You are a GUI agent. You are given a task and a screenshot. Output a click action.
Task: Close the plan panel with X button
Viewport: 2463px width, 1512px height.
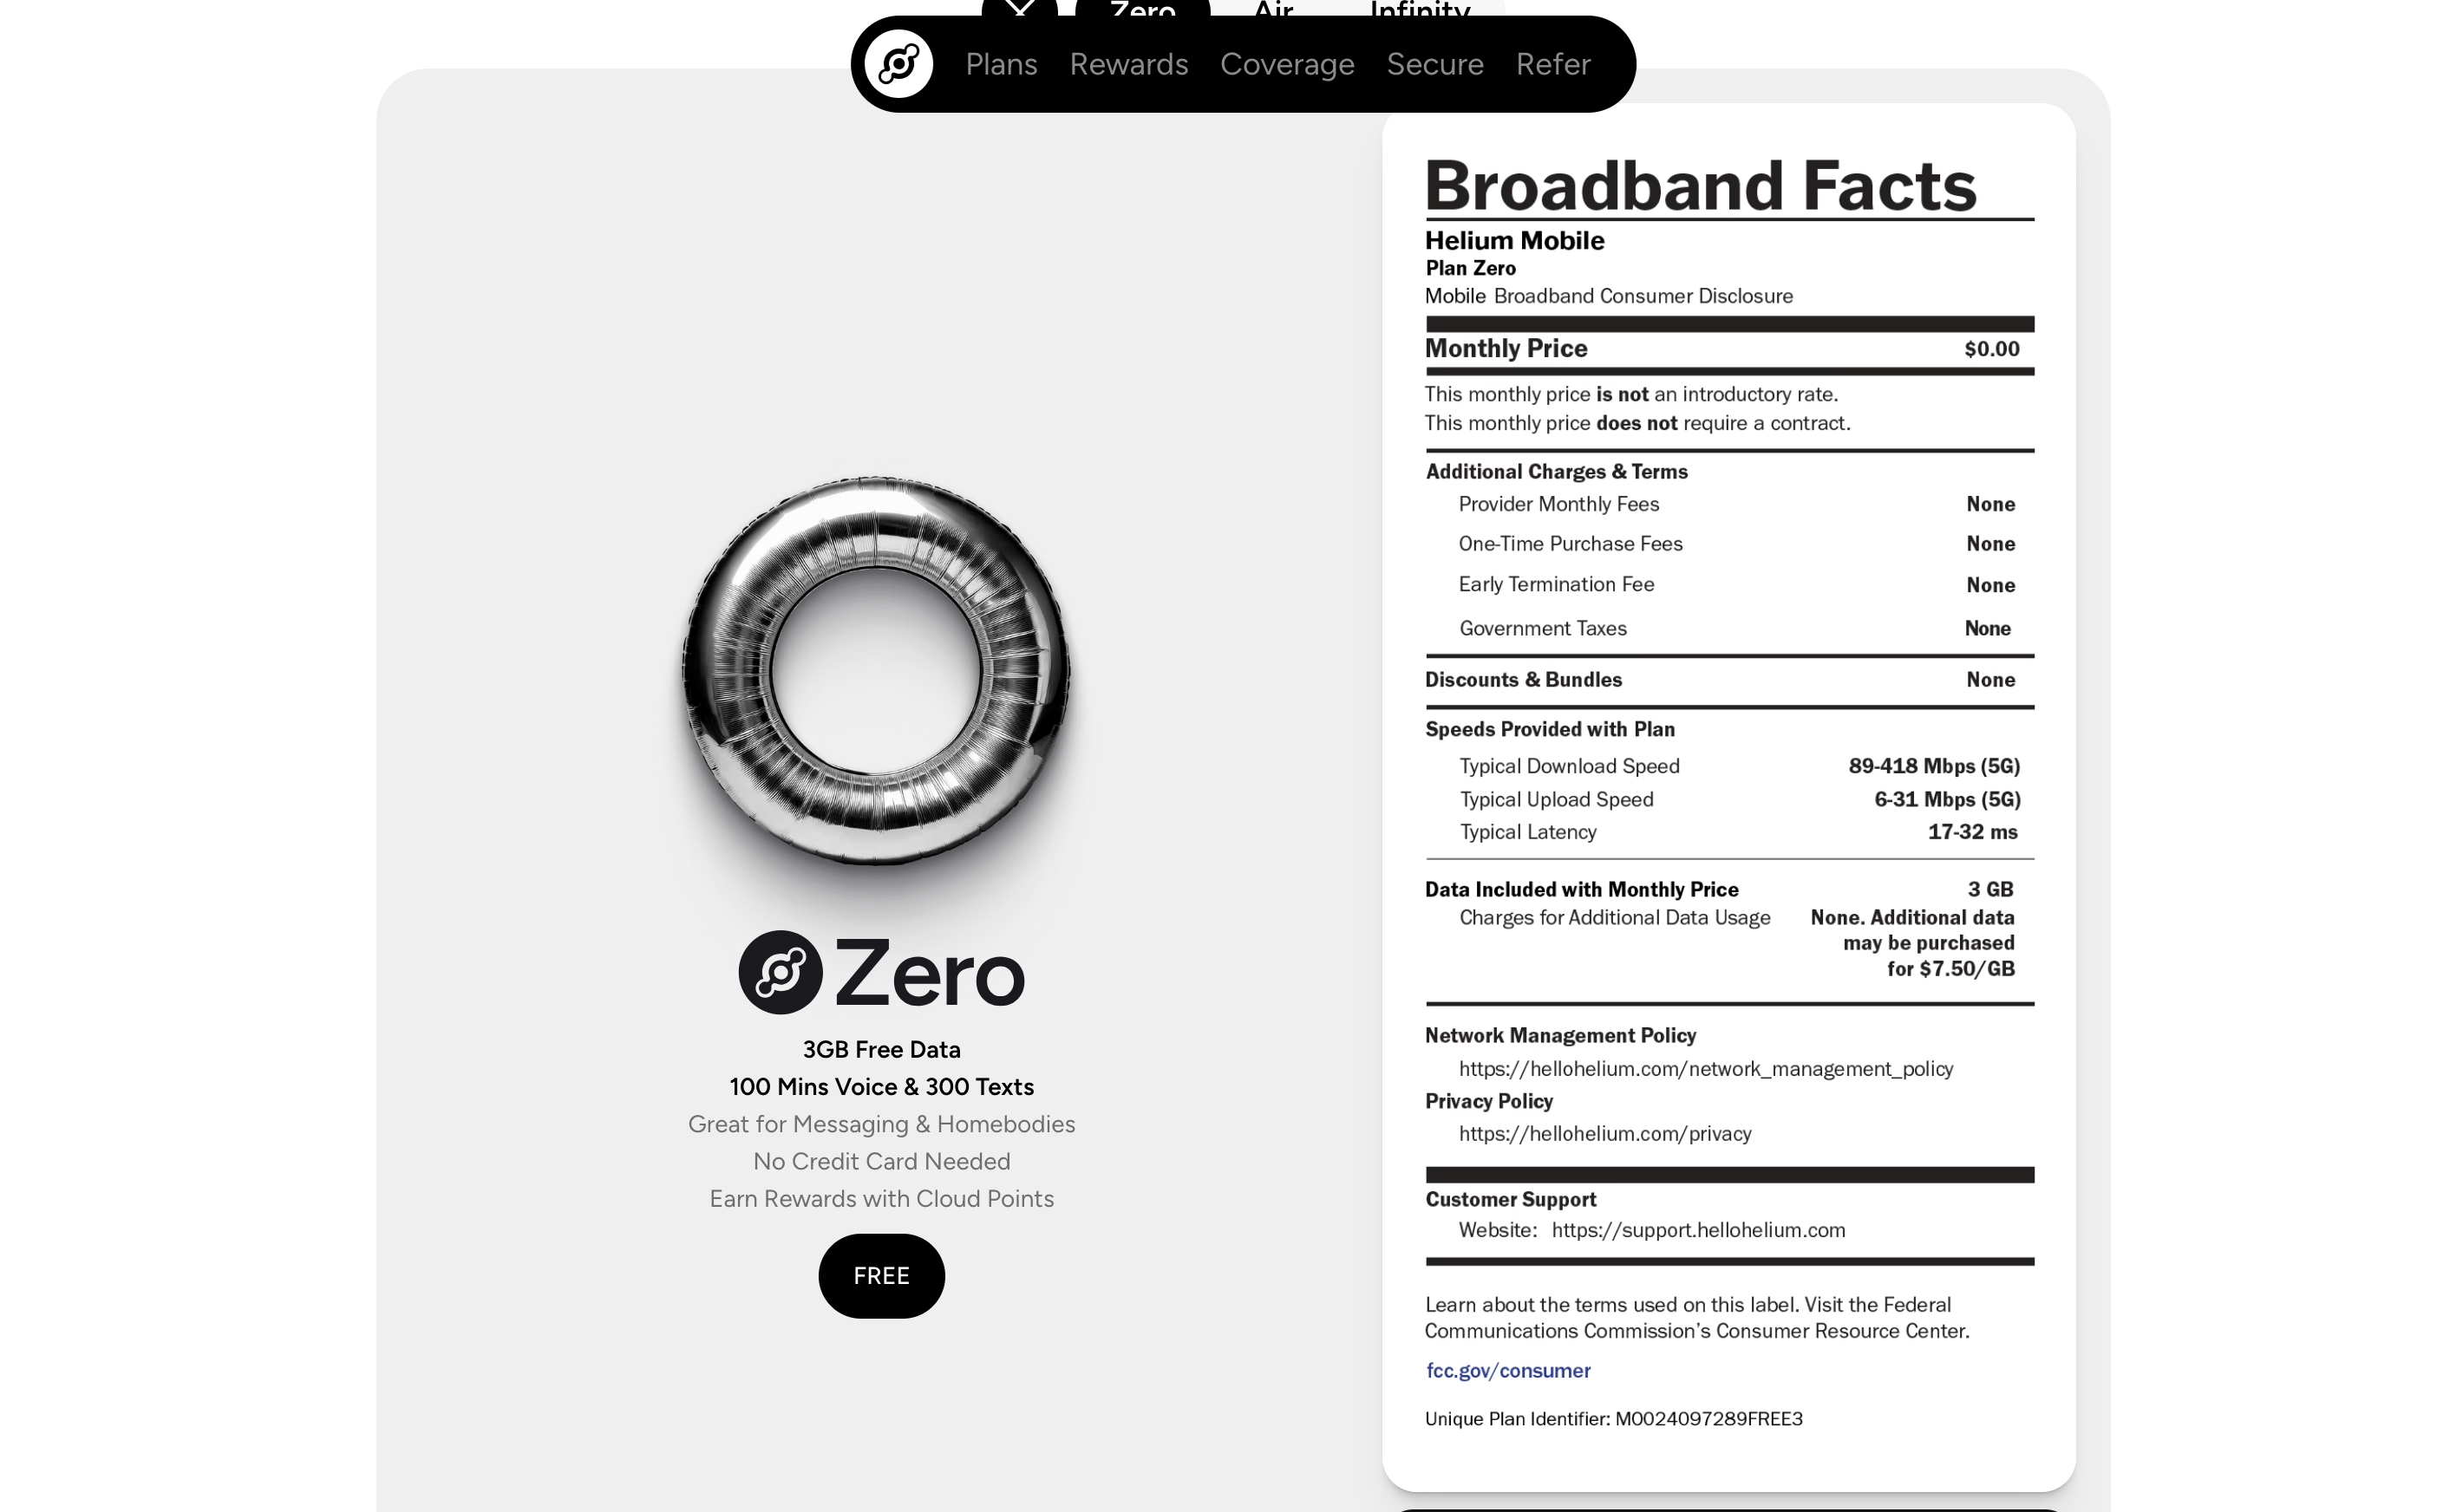point(1019,8)
